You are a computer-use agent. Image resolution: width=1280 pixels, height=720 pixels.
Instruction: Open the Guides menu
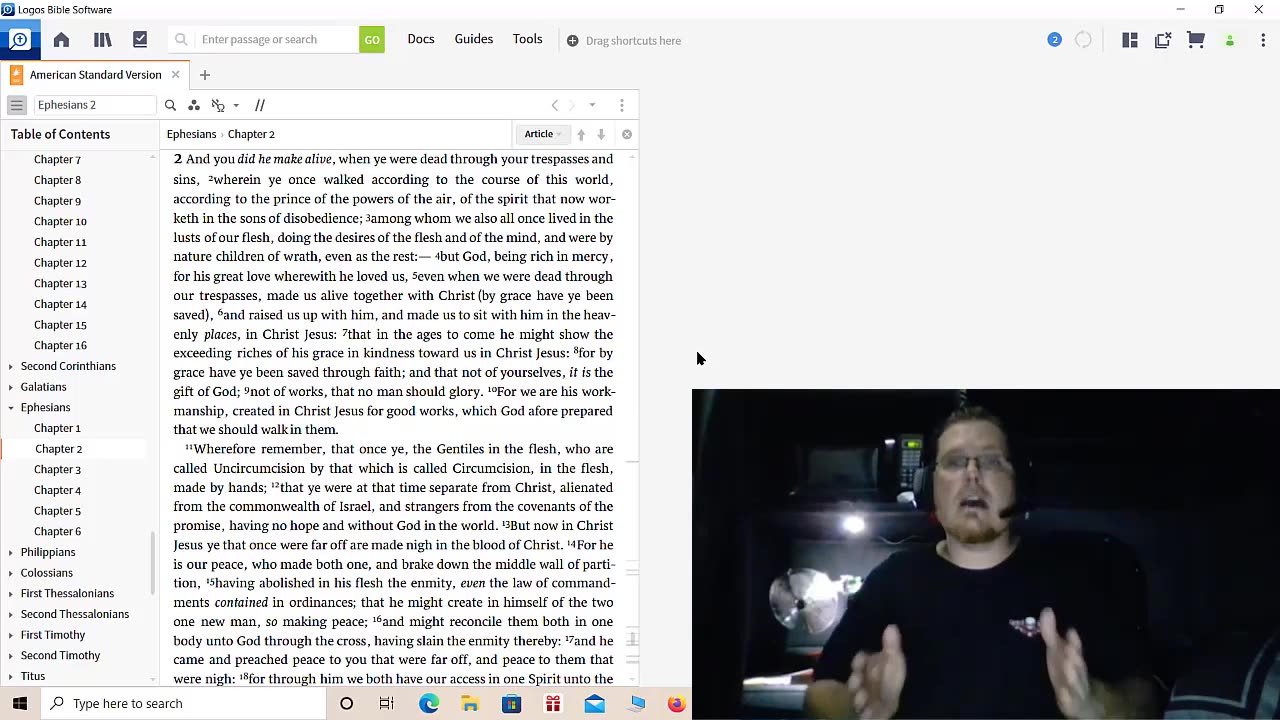coord(474,39)
